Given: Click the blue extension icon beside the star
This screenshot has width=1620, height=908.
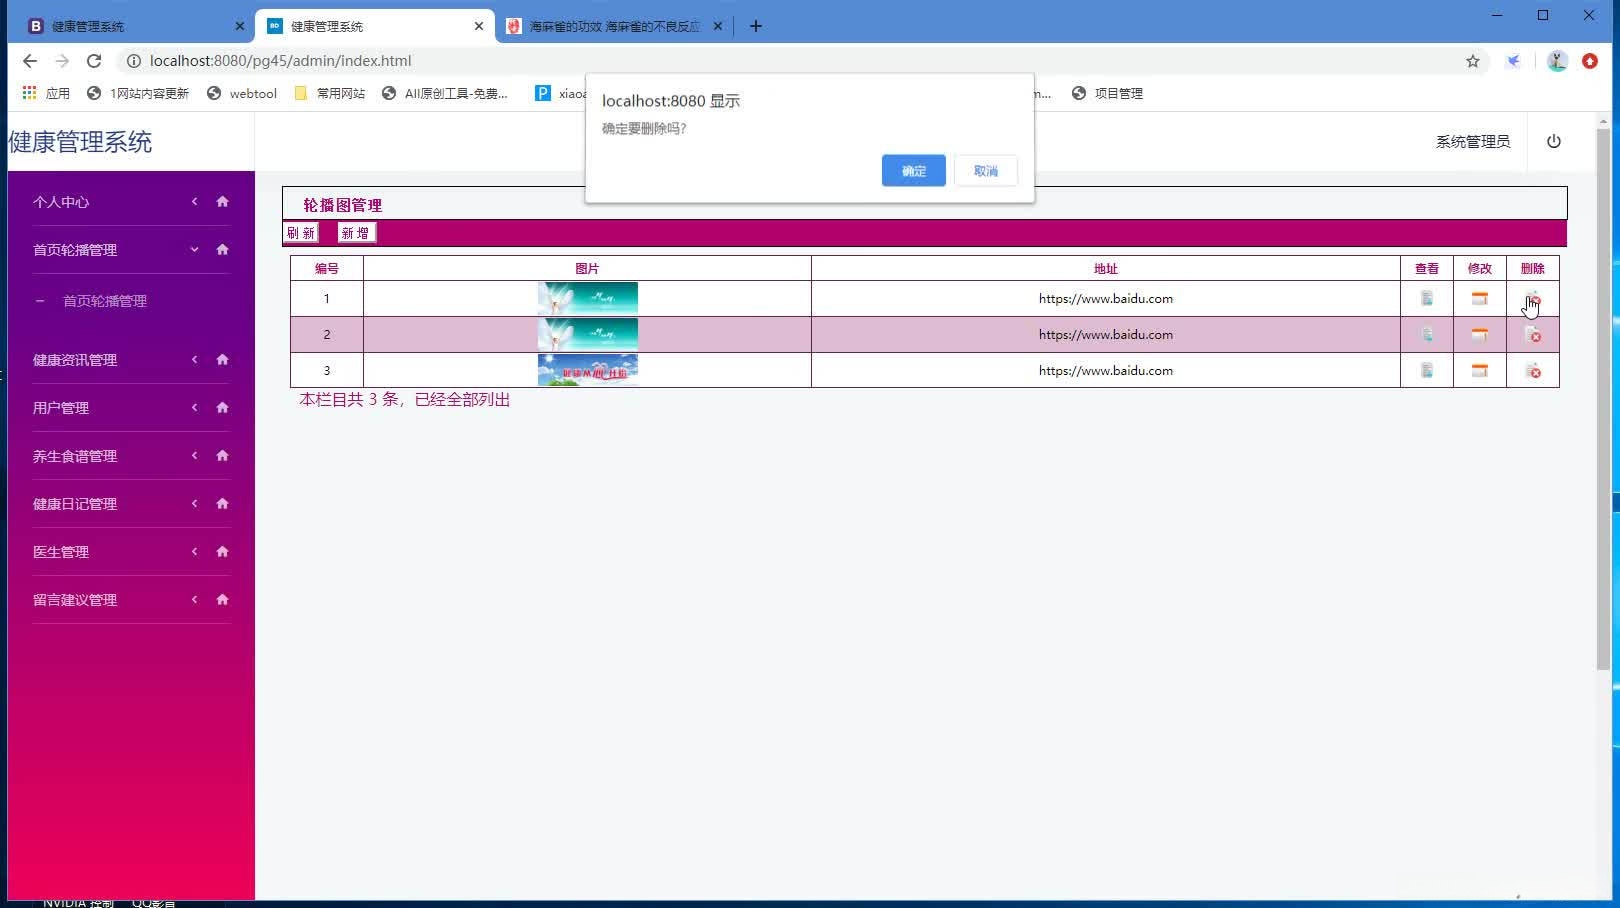Looking at the screenshot, I should [x=1514, y=61].
